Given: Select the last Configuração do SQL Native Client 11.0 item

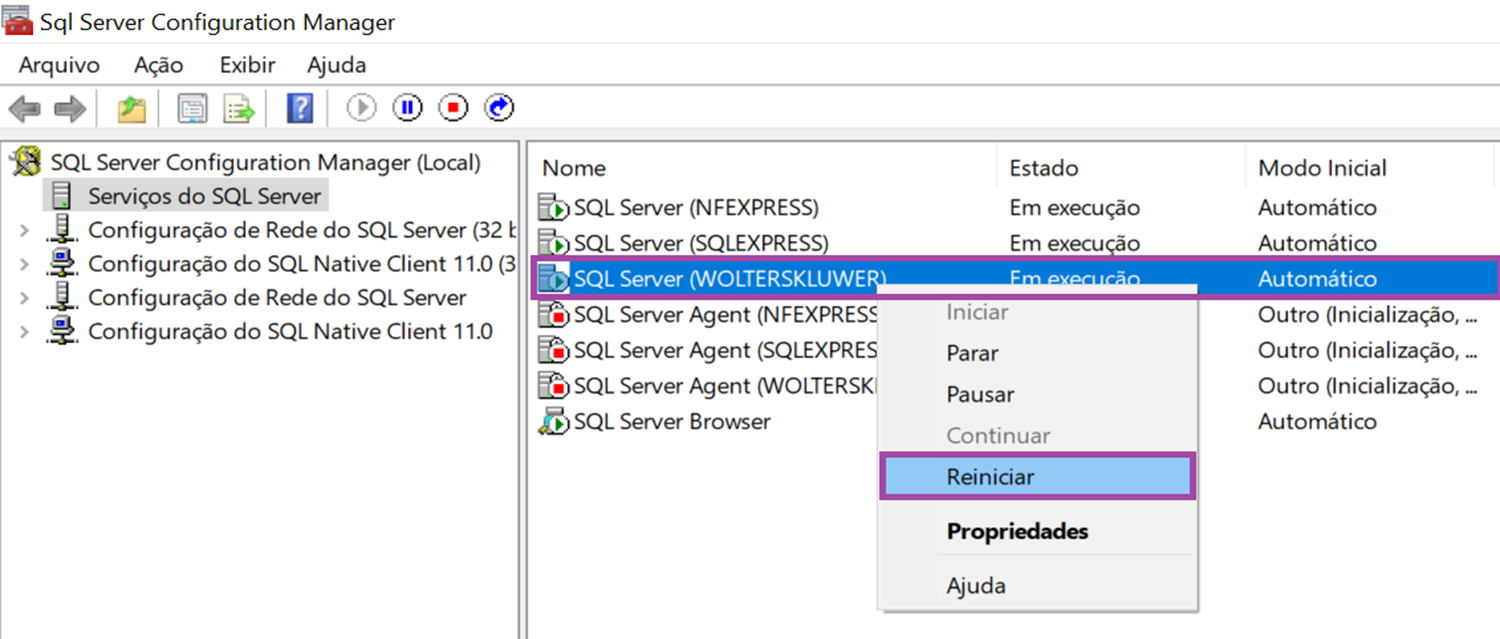Looking at the screenshot, I should 290,332.
